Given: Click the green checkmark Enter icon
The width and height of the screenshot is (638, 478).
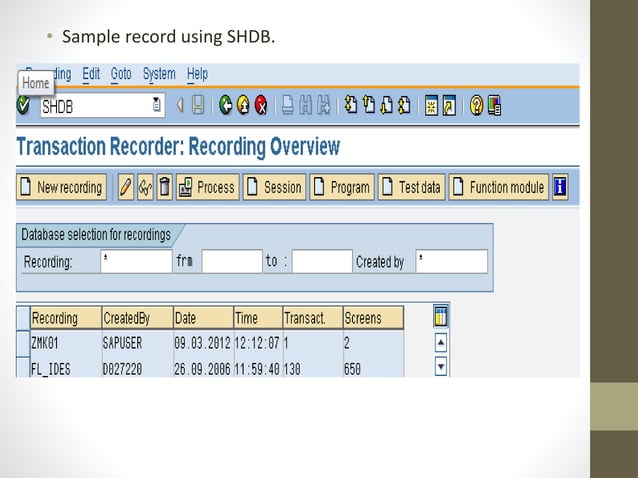Looking at the screenshot, I should [24, 105].
